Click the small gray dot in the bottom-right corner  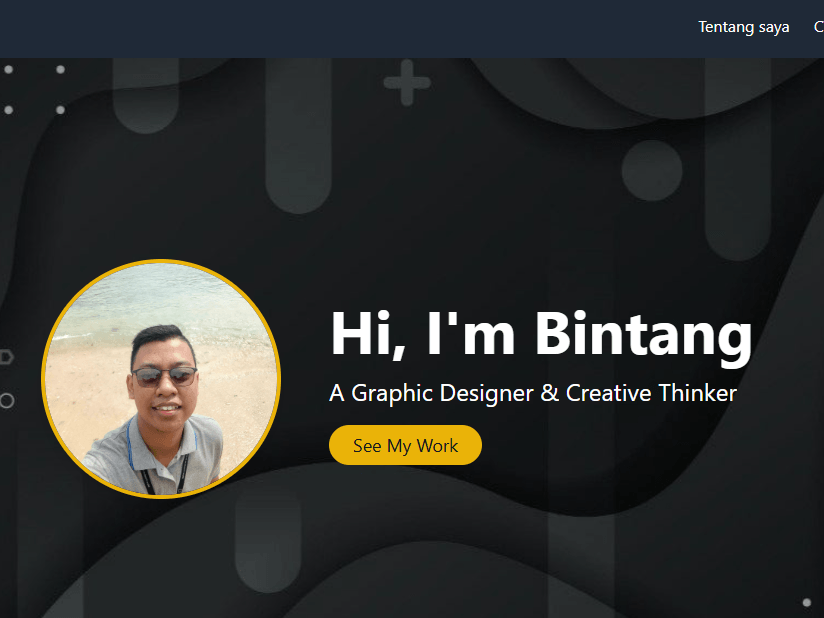pos(806,602)
